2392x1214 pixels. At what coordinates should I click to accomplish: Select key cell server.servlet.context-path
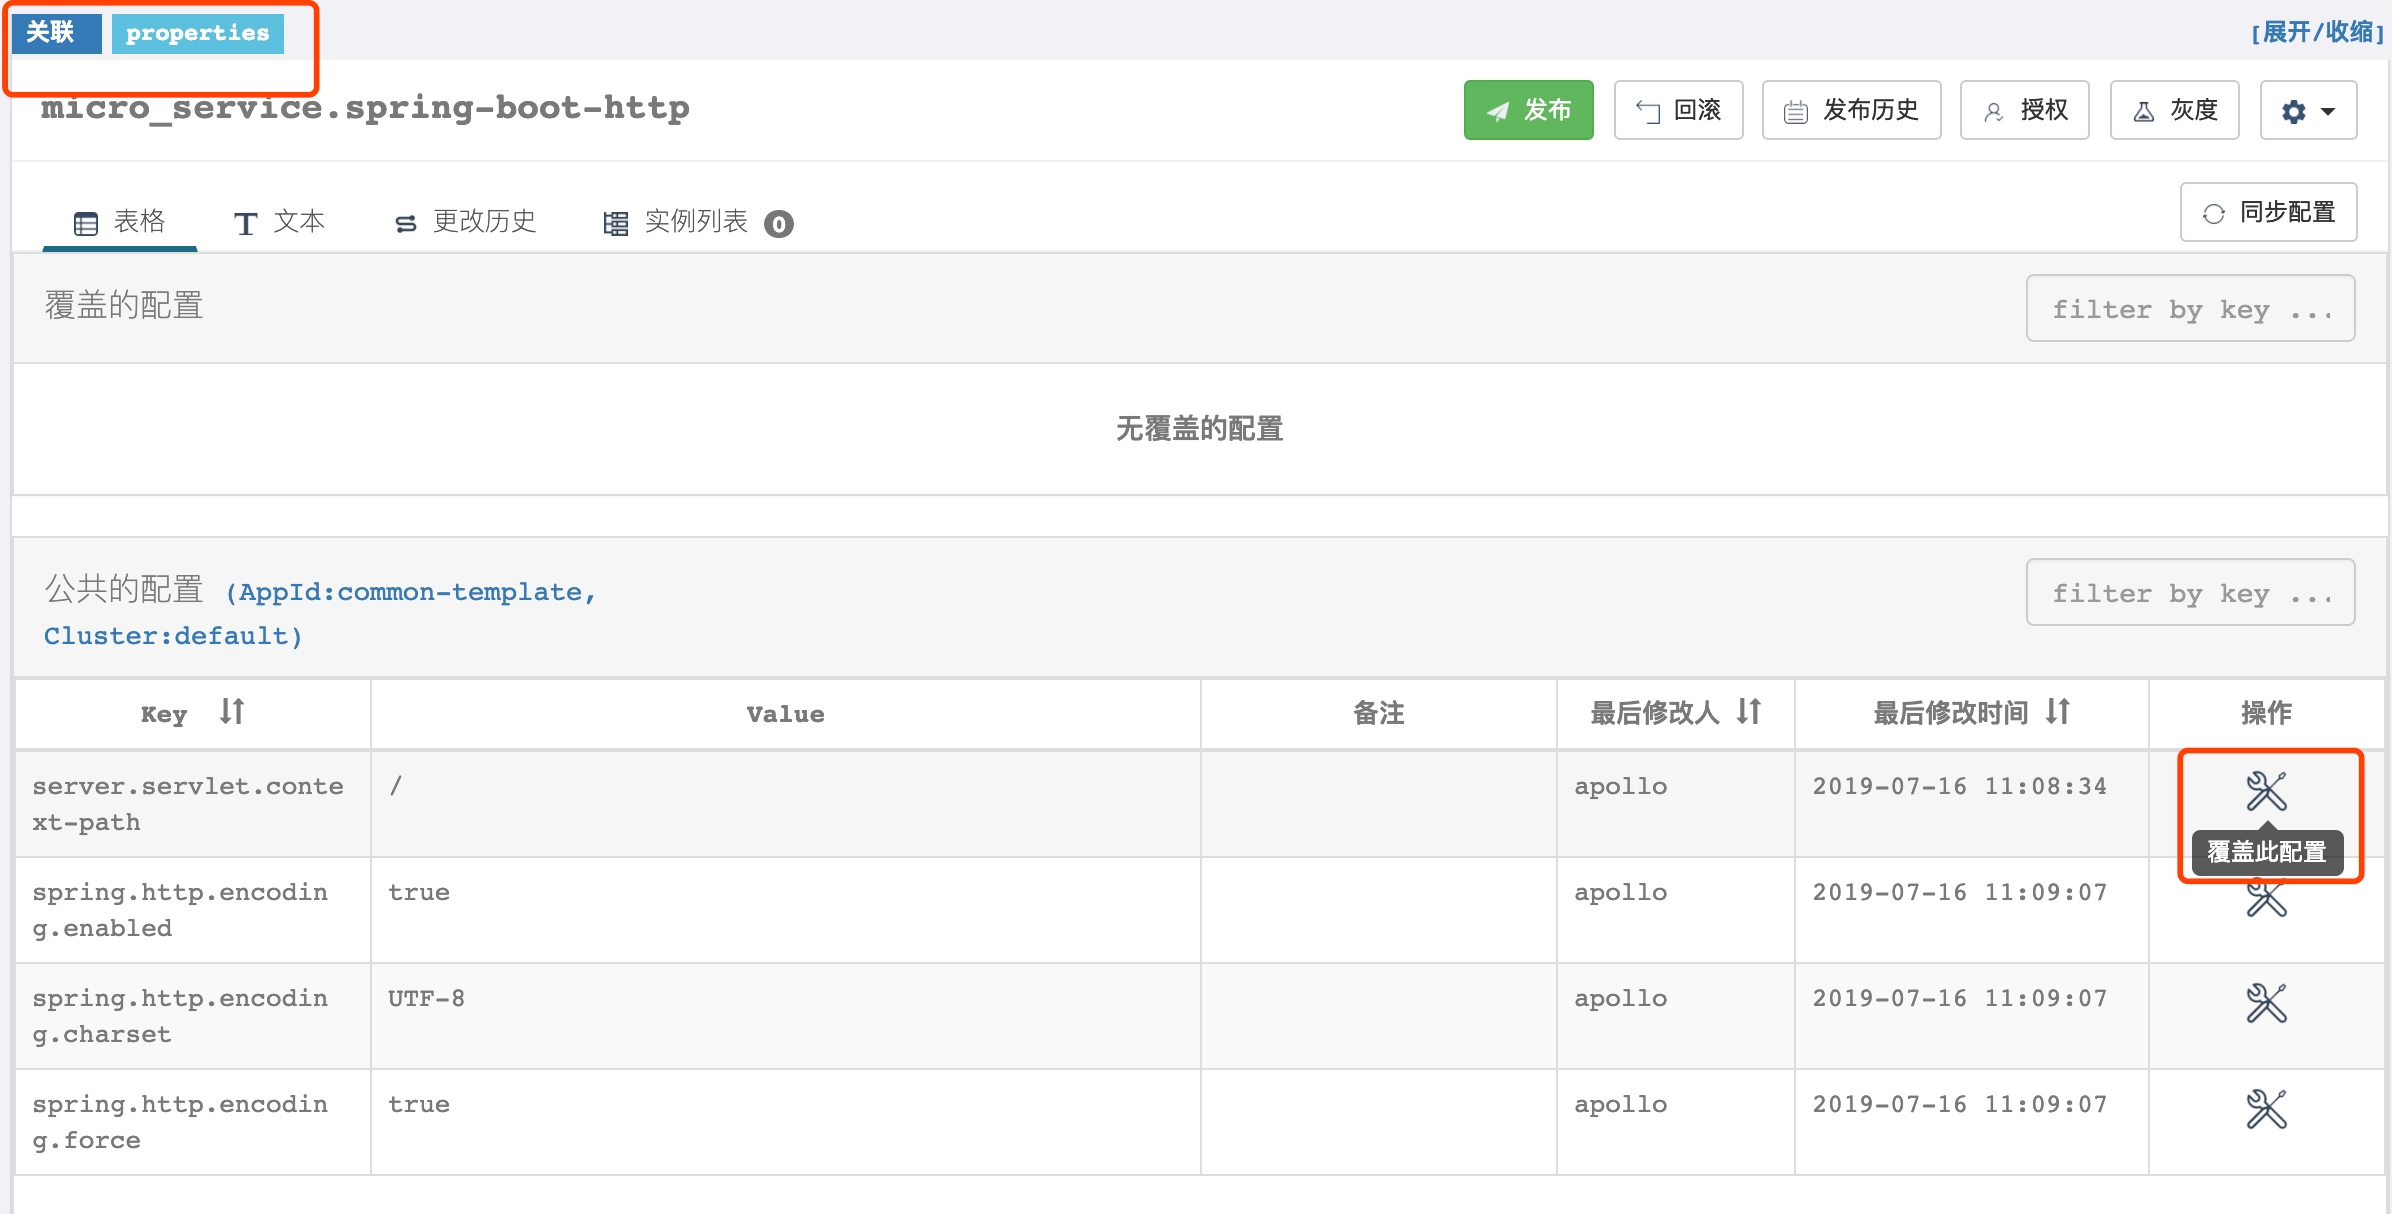192,804
